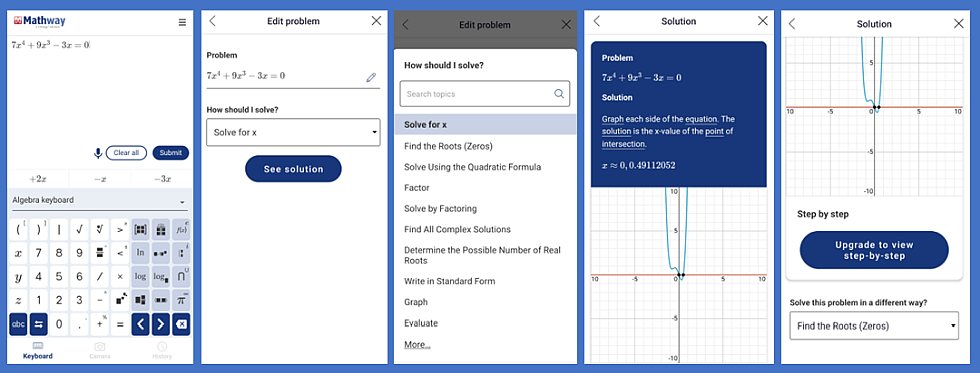
Task: Open the Solve for x dropdown
Action: click(x=293, y=132)
